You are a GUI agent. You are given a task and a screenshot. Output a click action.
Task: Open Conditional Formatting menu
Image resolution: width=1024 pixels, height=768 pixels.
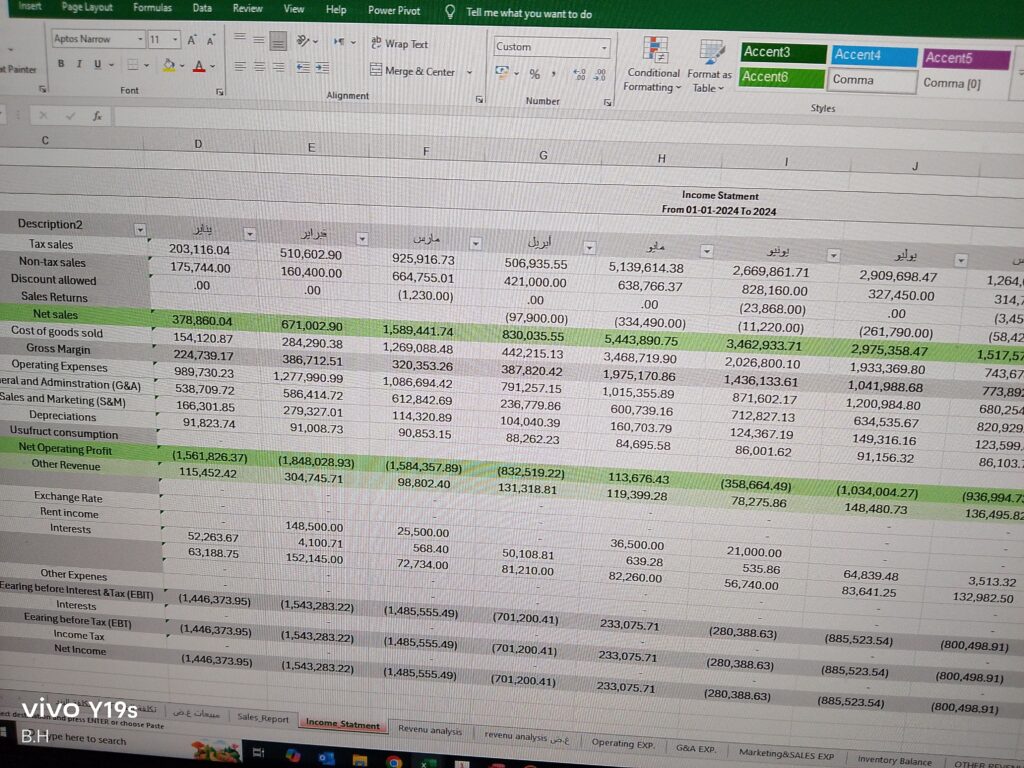point(653,65)
